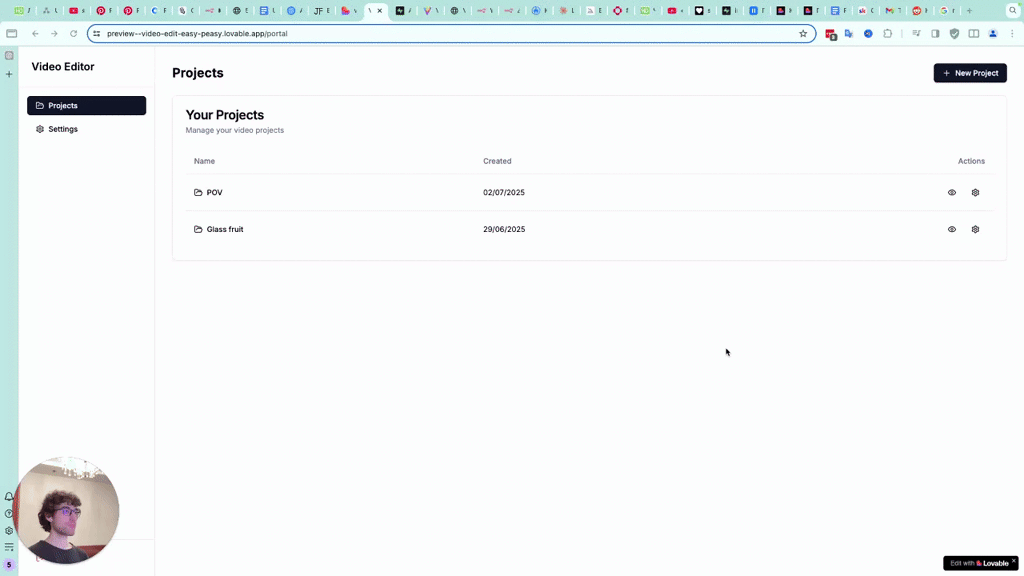Open the three-dot browser menu

click(1012, 33)
